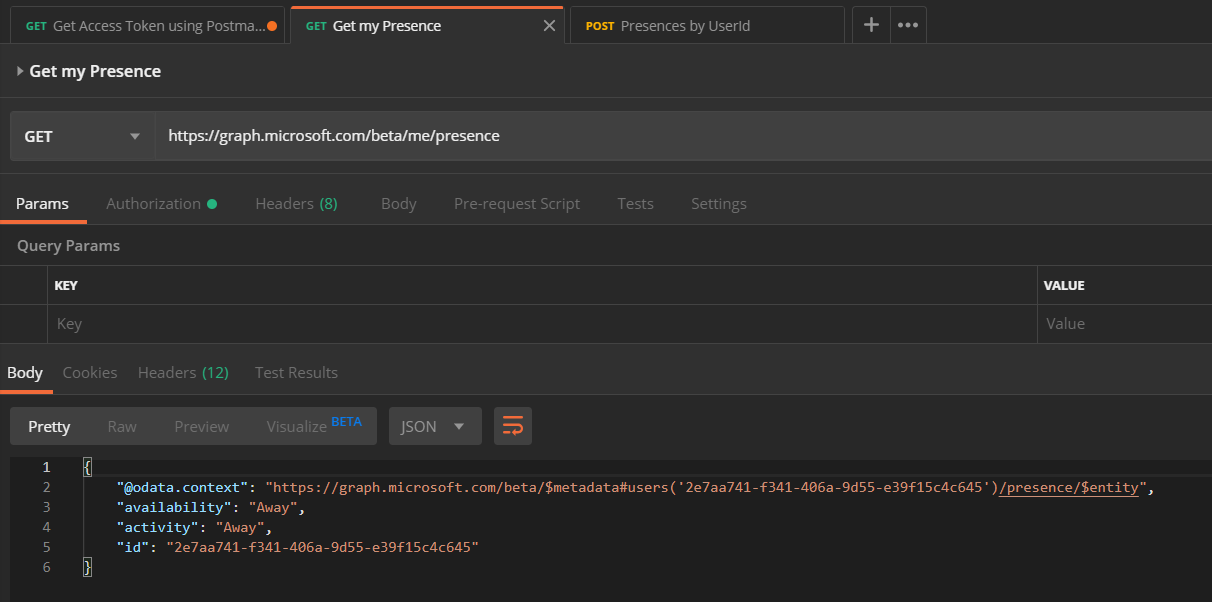The image size is (1212, 602).
Task: Toggle the wrap lines icon button
Action: pyautogui.click(x=513, y=426)
